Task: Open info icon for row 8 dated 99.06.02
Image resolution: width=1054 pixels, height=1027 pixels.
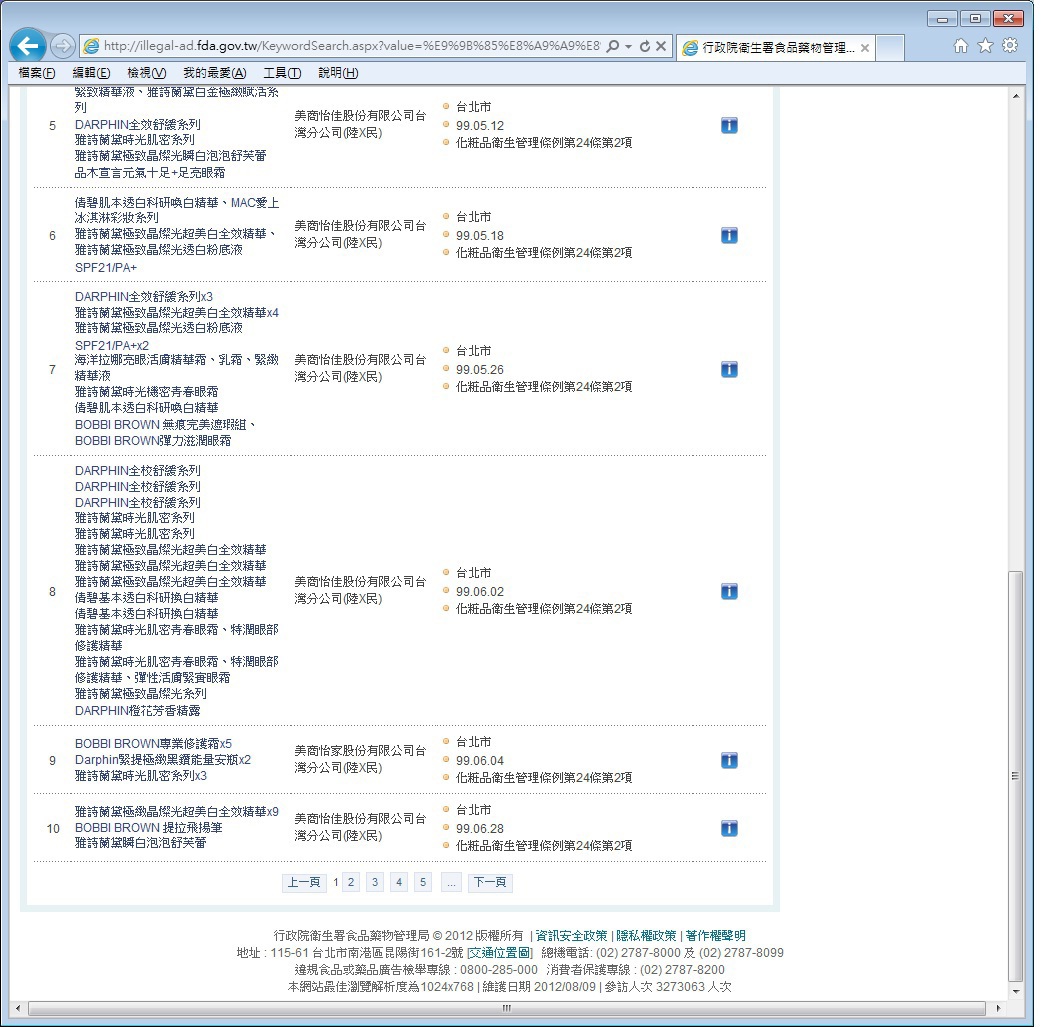Action: [x=729, y=591]
